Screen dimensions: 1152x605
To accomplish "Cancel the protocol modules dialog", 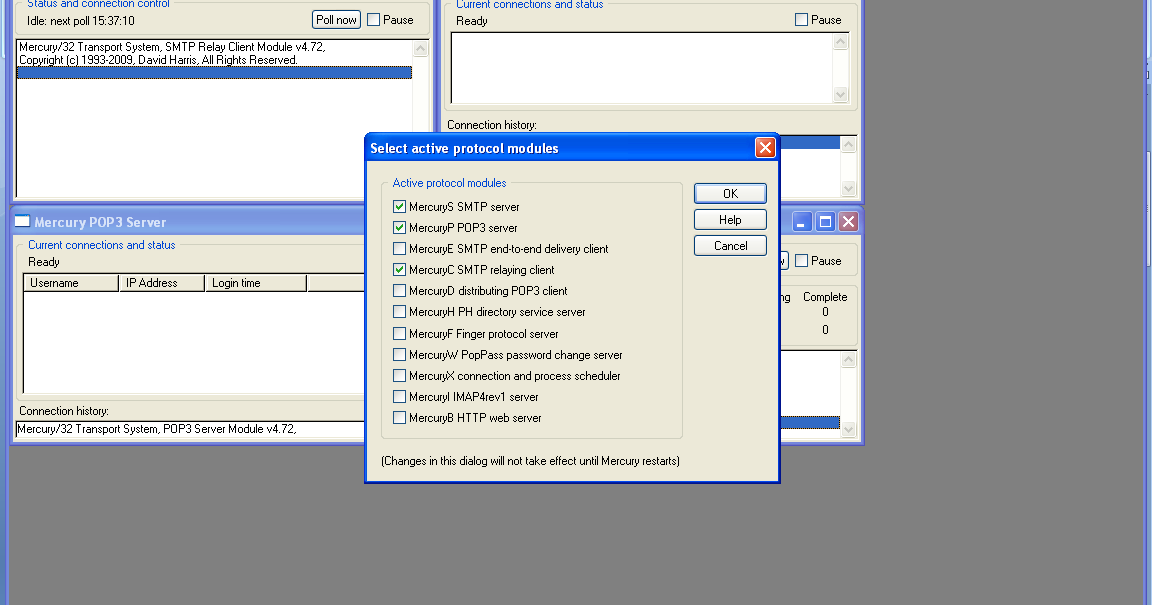I will point(730,246).
